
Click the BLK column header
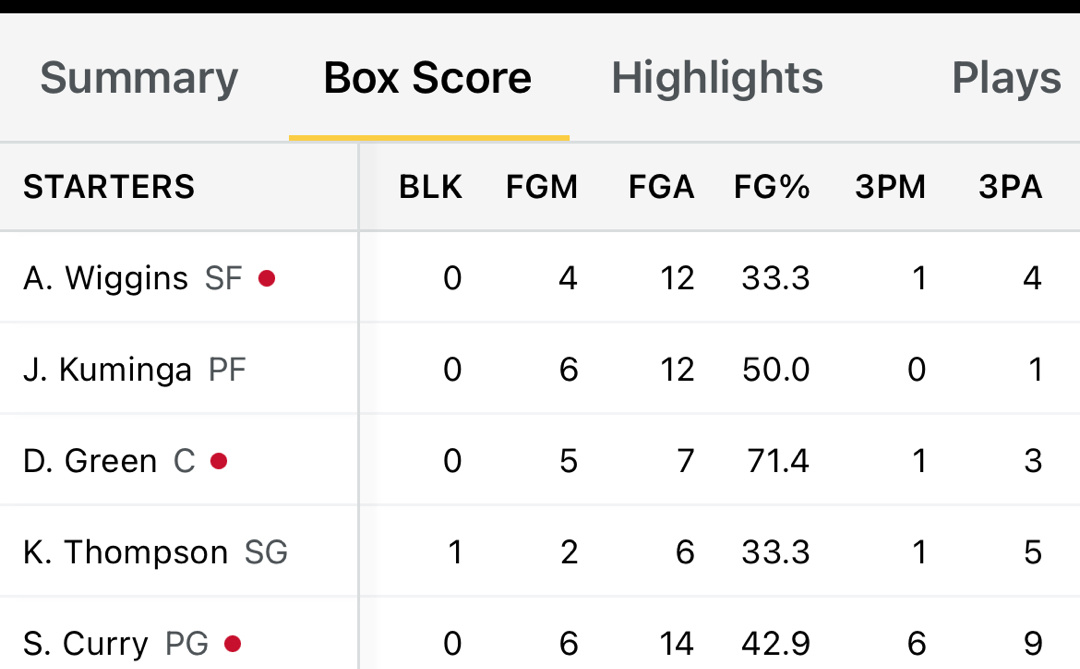point(431,187)
